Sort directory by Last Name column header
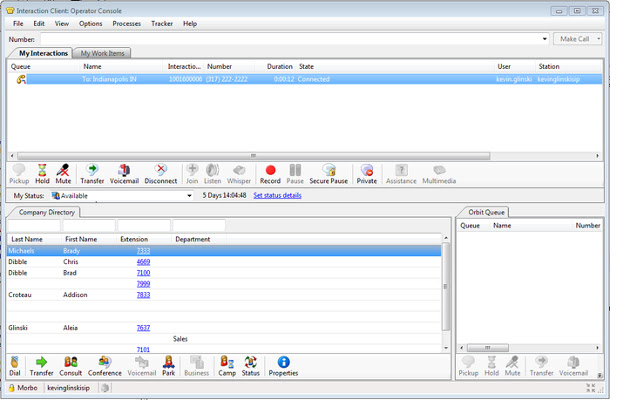The height and width of the screenshot is (400, 640). tap(27, 239)
